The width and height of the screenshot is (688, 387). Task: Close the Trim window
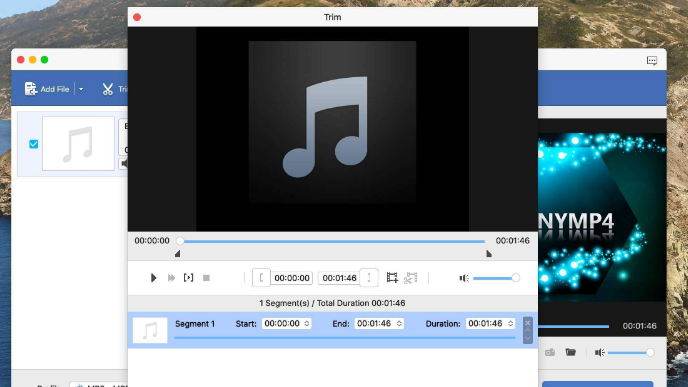tap(137, 17)
